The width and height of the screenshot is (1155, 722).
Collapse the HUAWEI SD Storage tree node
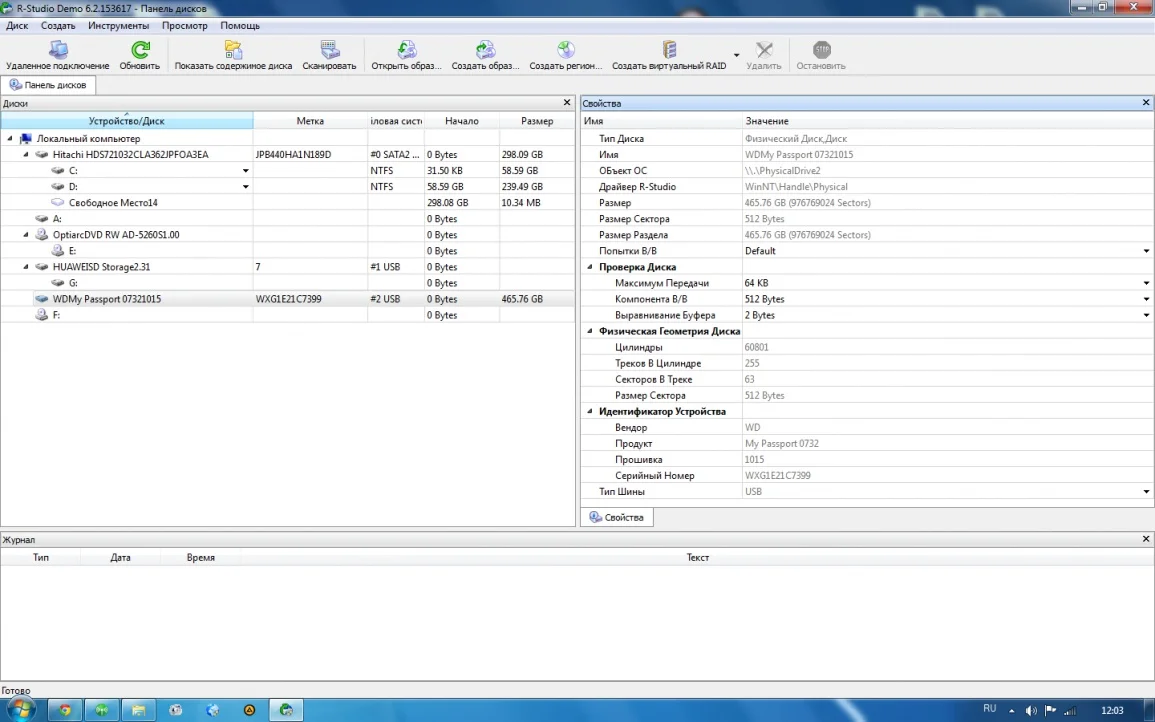[x=27, y=267]
